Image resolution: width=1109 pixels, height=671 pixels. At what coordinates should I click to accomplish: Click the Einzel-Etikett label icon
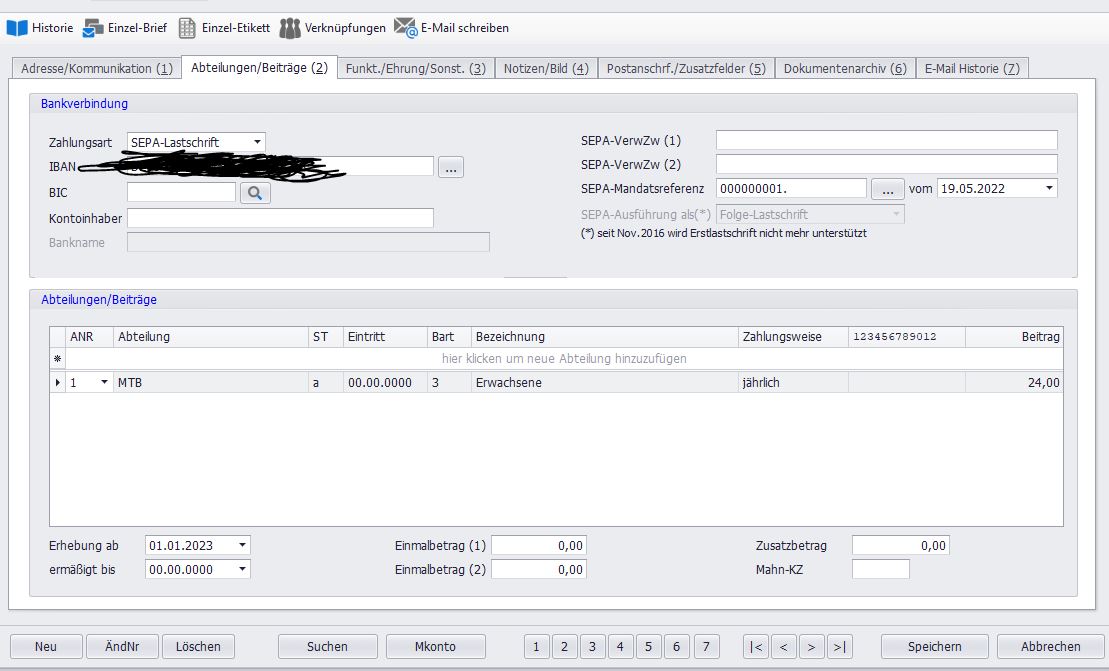pyautogui.click(x=187, y=28)
